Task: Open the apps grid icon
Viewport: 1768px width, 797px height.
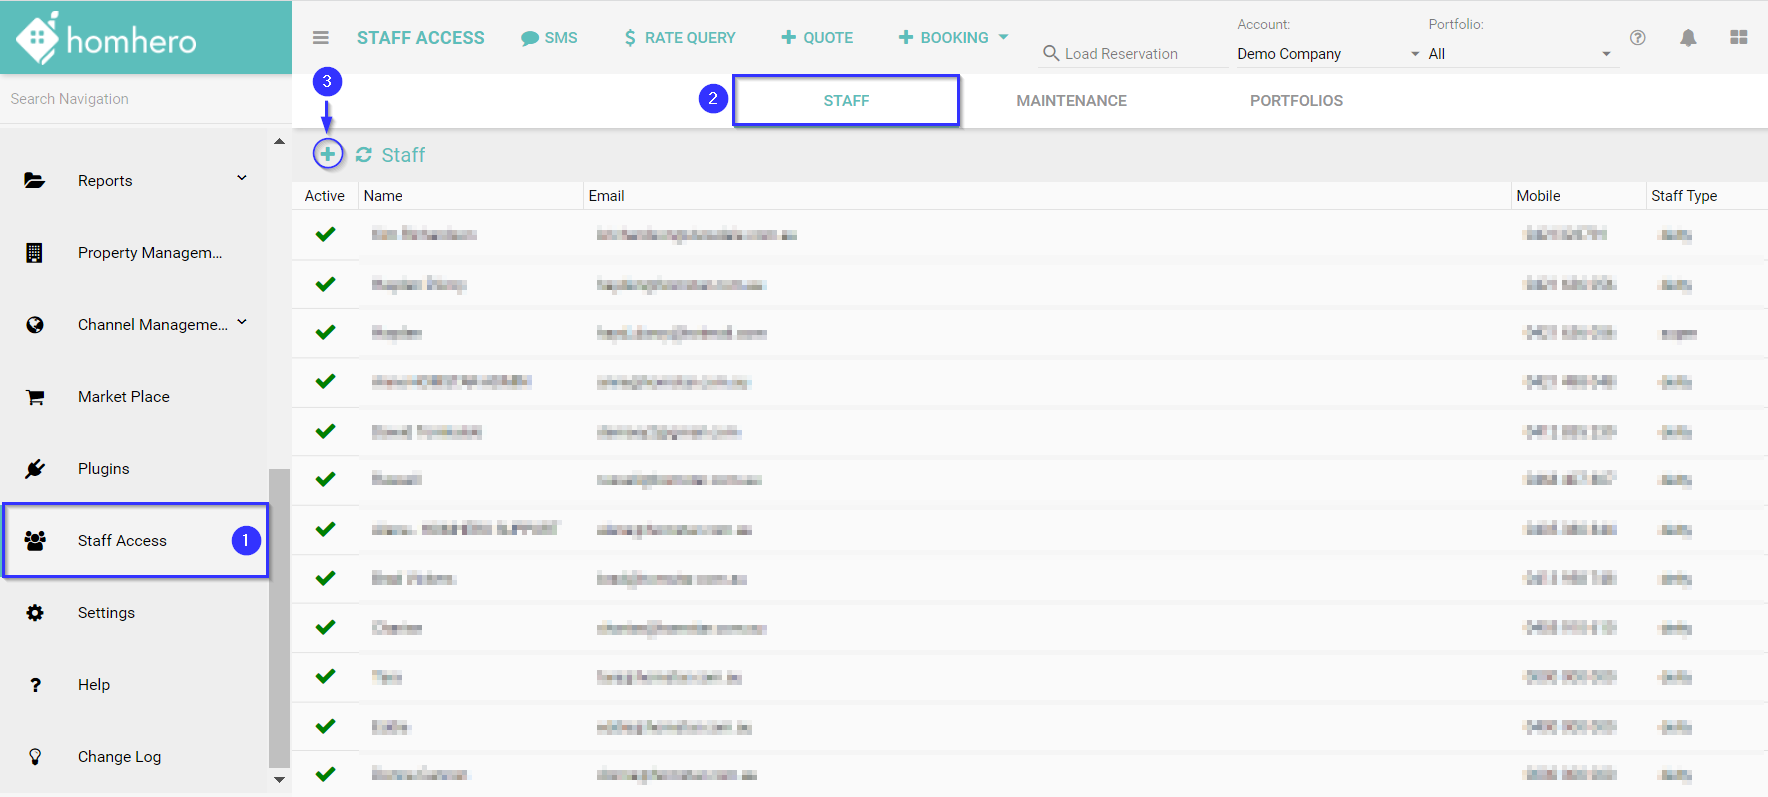Action: (1739, 38)
